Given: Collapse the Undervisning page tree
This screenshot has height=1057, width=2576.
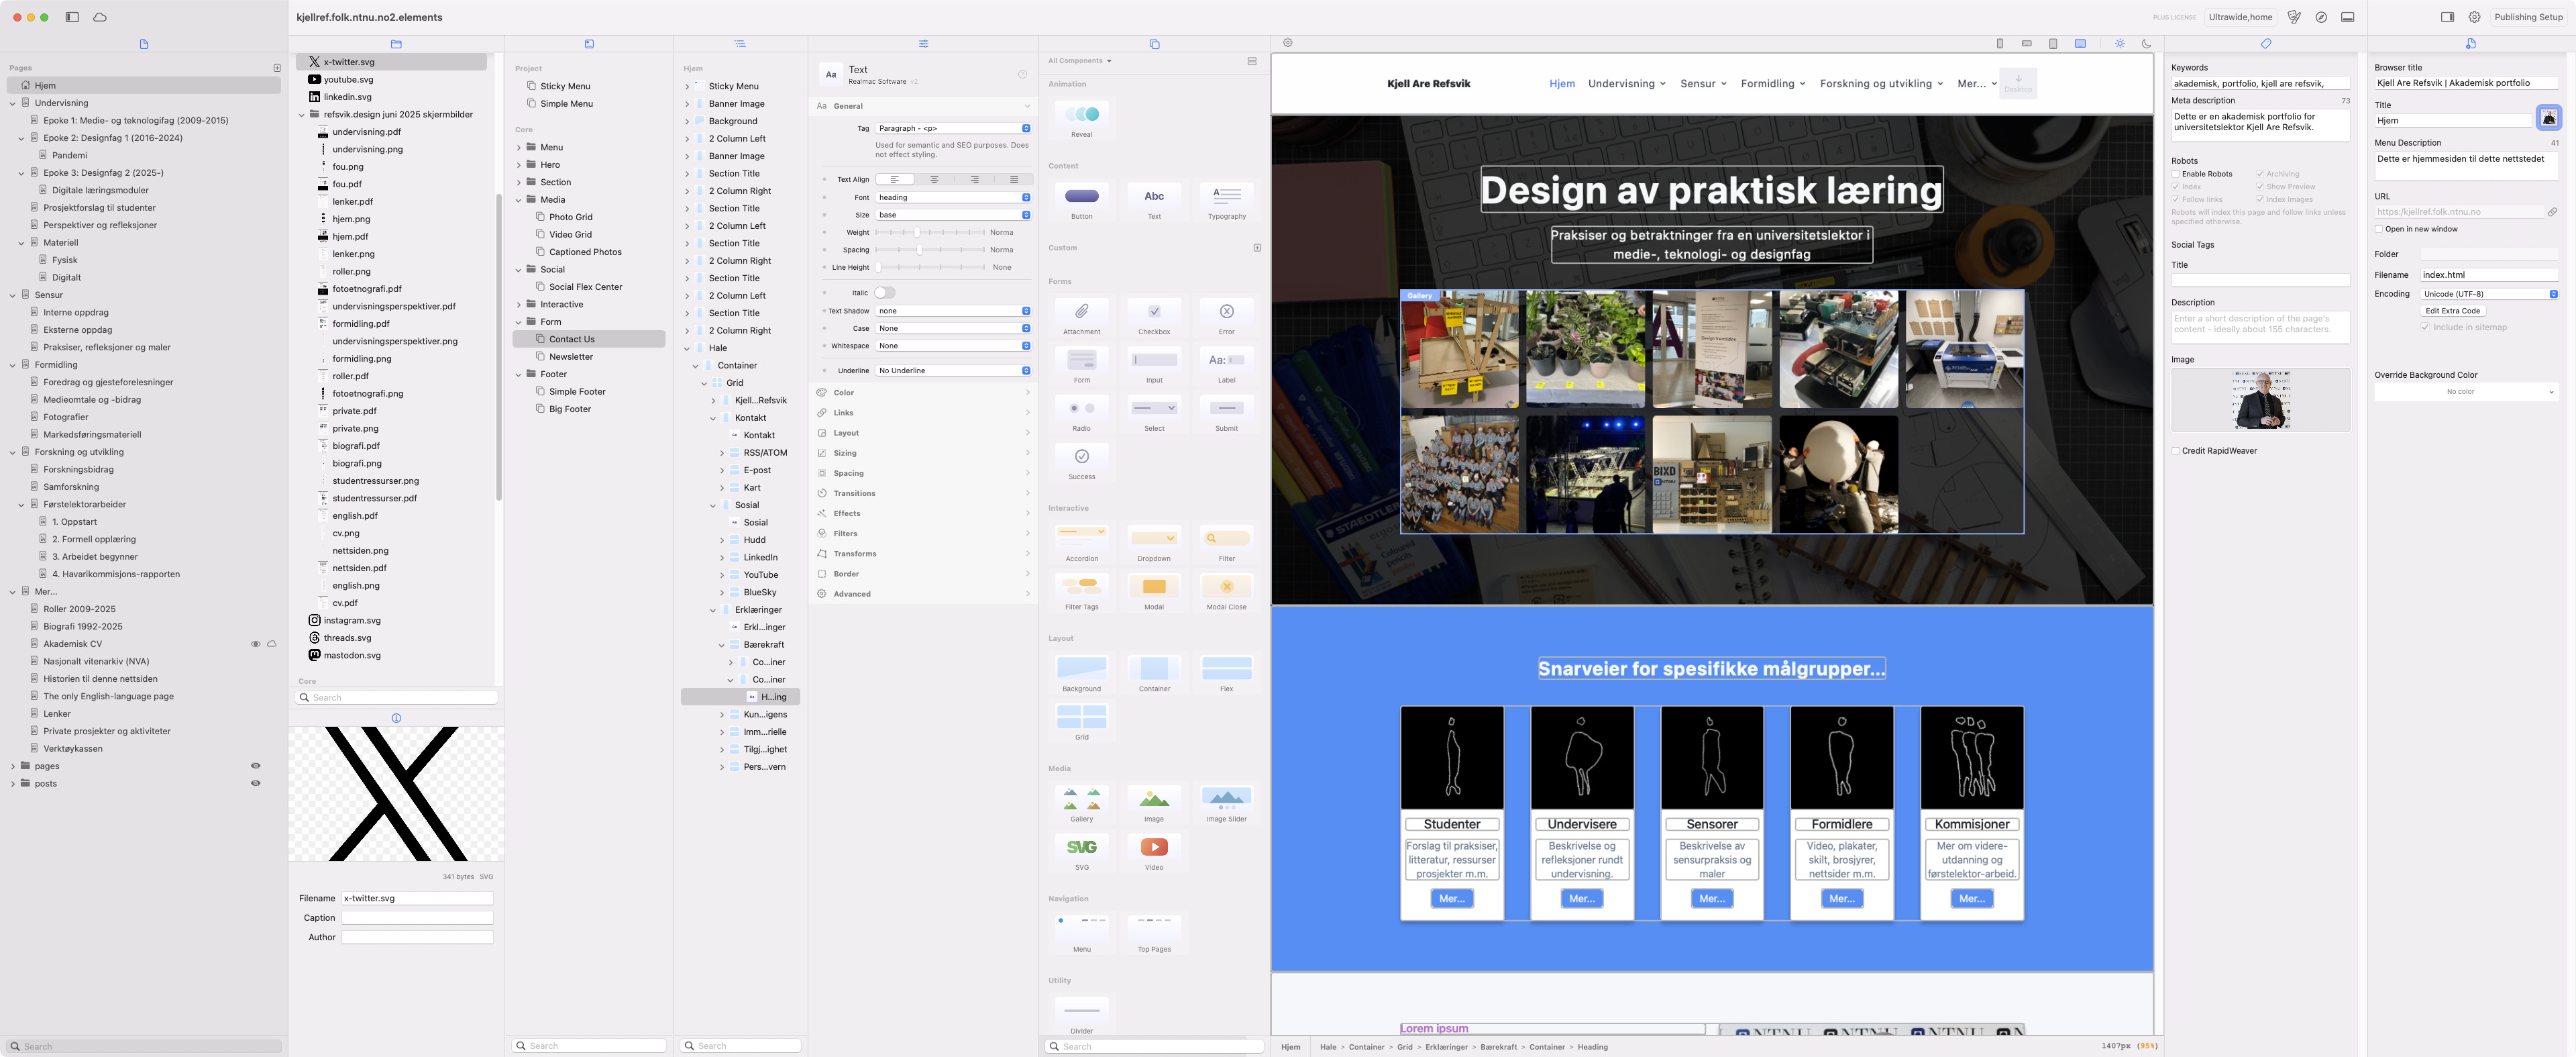Looking at the screenshot, I should (x=13, y=103).
